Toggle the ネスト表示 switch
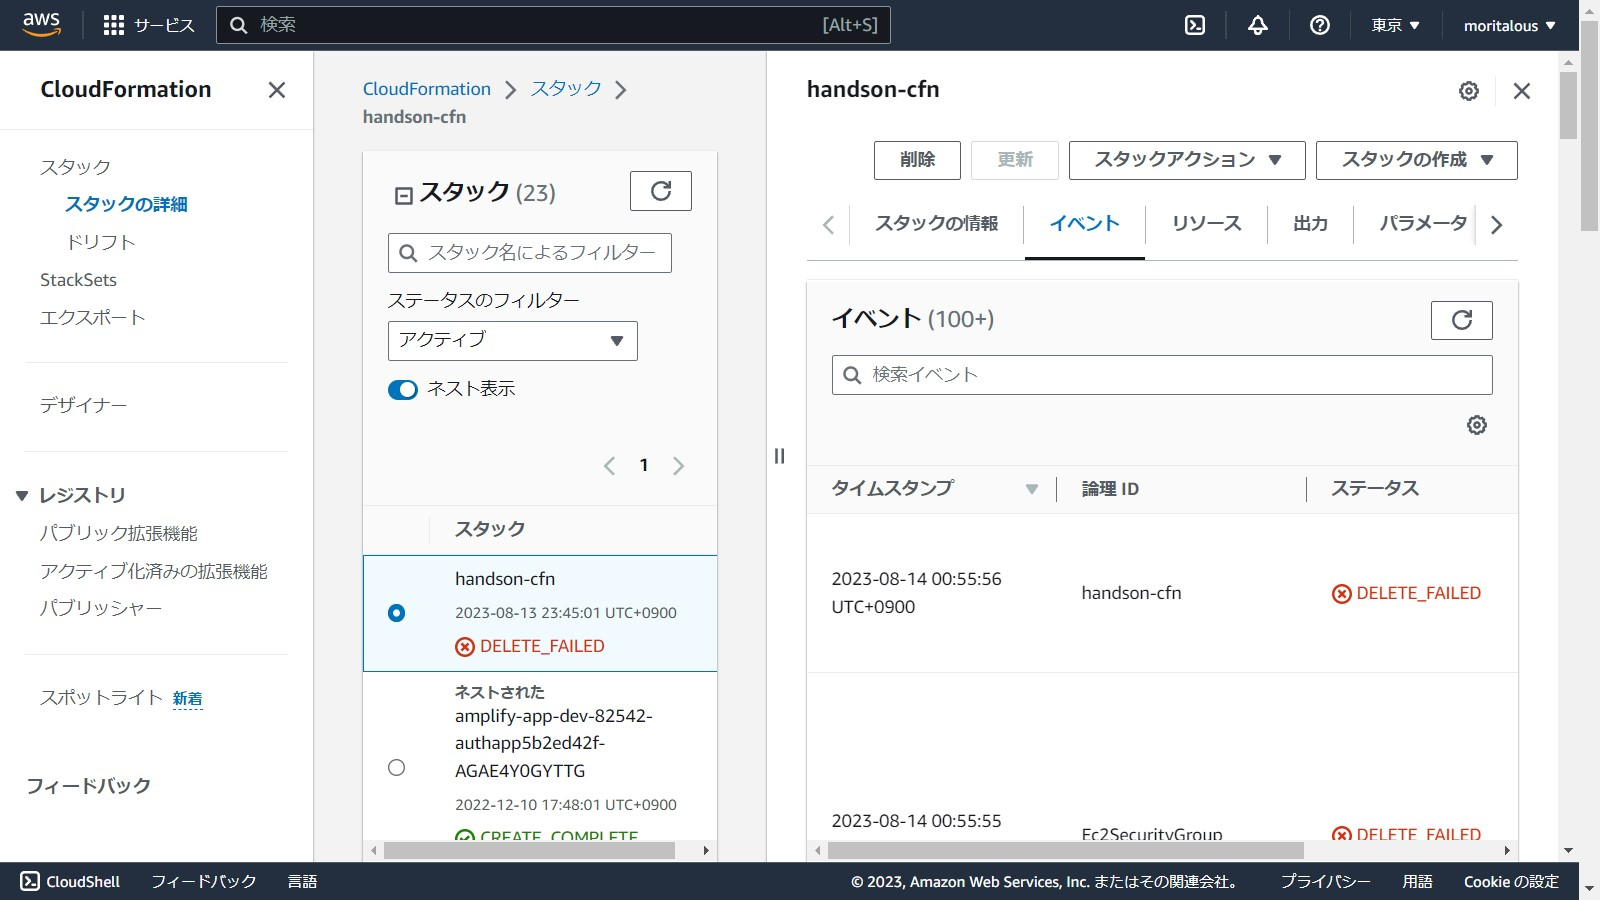Screen dimensions: 1600x900 pyautogui.click(x=403, y=390)
